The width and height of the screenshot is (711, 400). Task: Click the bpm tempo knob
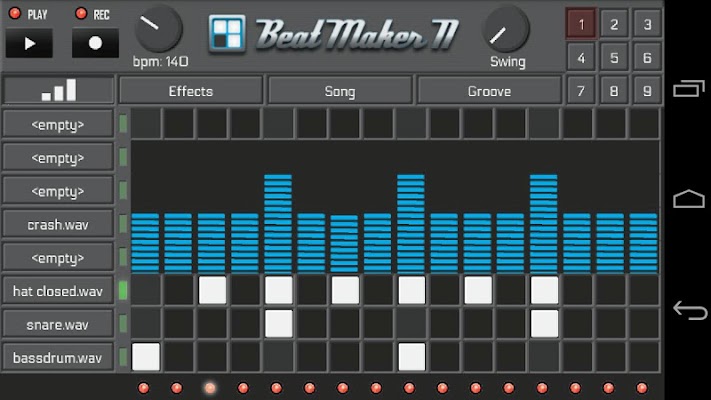pos(158,29)
